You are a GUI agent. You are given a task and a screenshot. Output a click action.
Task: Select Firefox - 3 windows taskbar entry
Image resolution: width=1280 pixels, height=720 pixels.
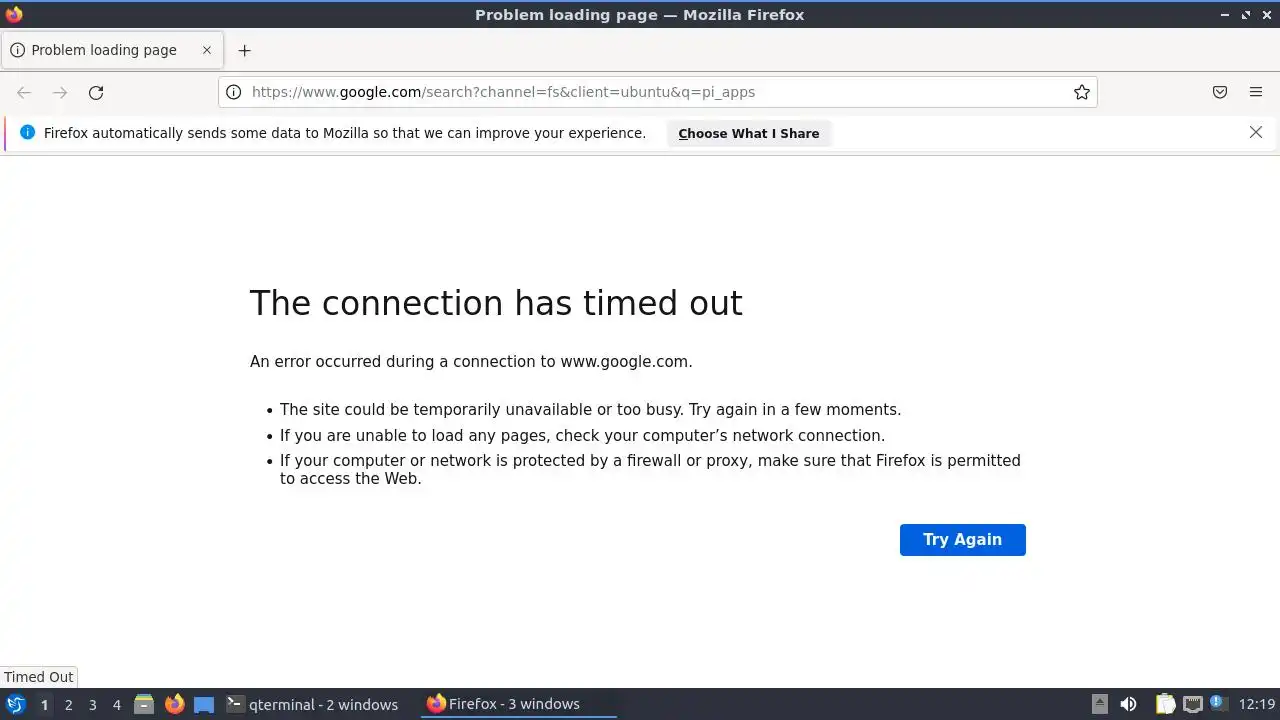[x=518, y=704]
